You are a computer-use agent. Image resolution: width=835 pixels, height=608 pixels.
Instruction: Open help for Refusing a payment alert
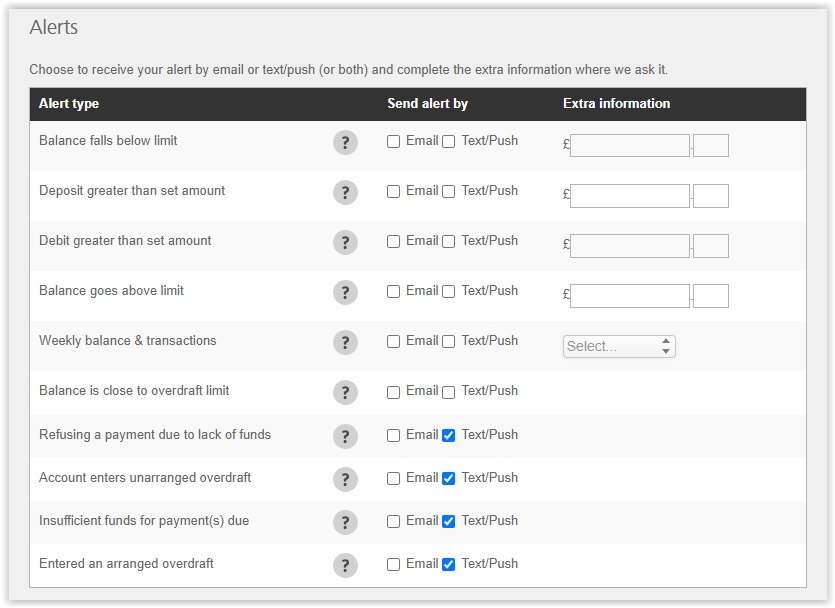tap(345, 437)
